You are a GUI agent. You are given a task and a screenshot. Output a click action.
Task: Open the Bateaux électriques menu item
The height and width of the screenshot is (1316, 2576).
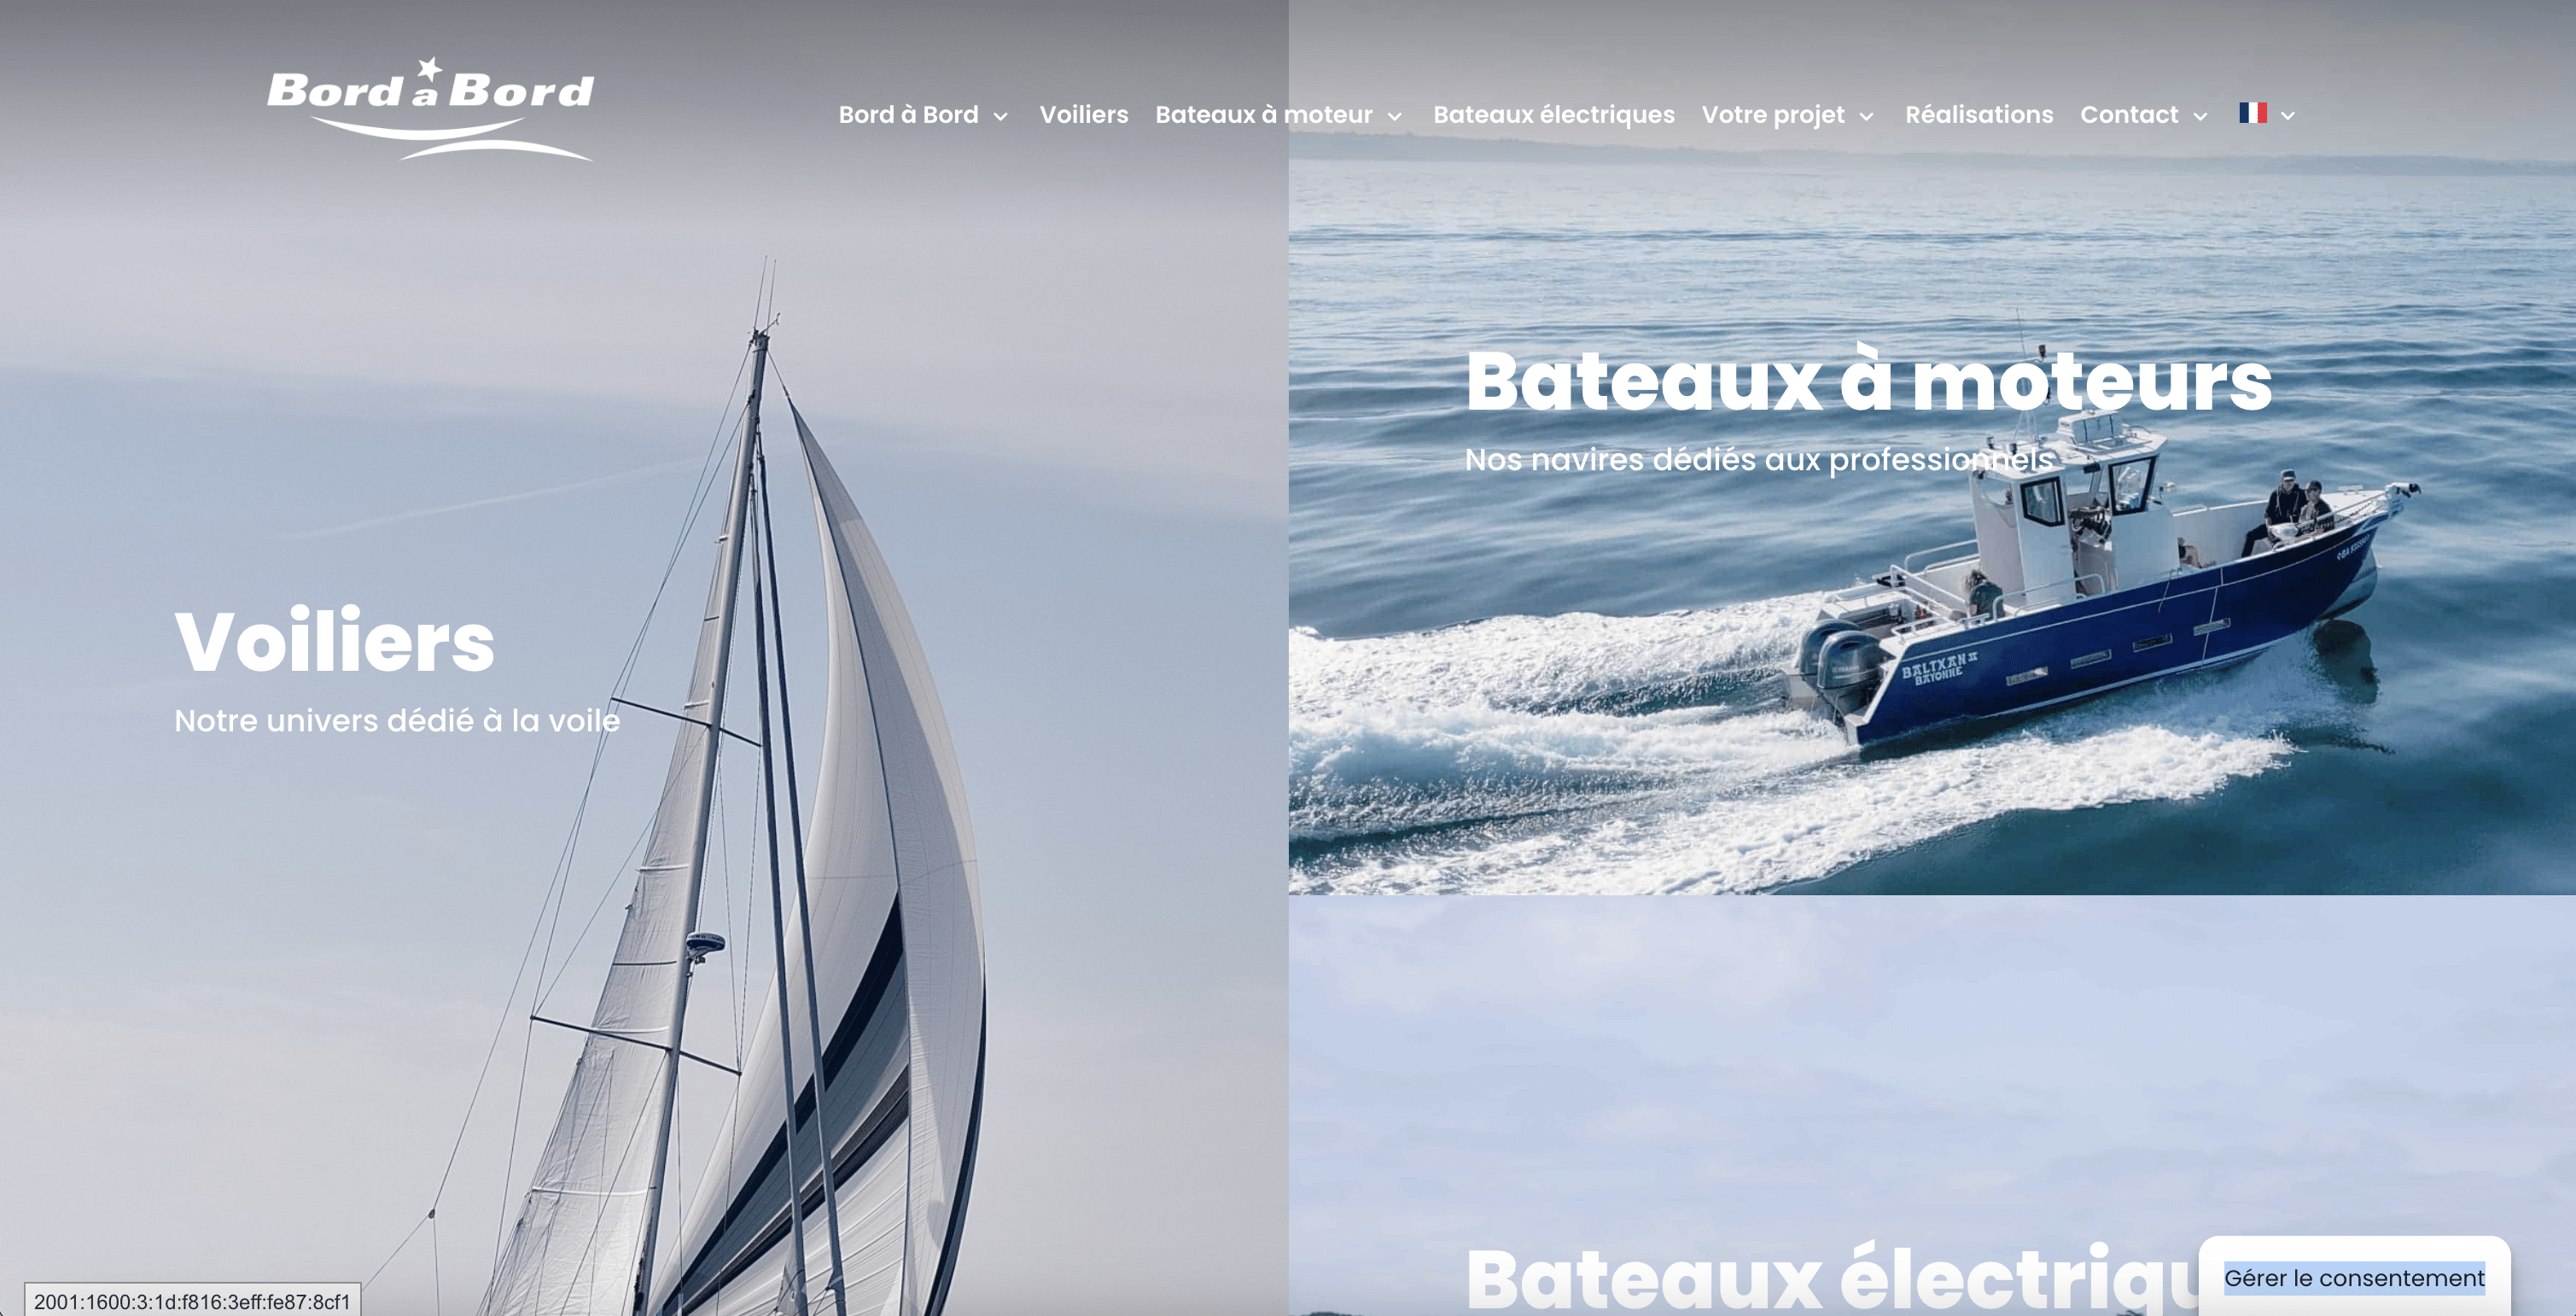(1553, 115)
